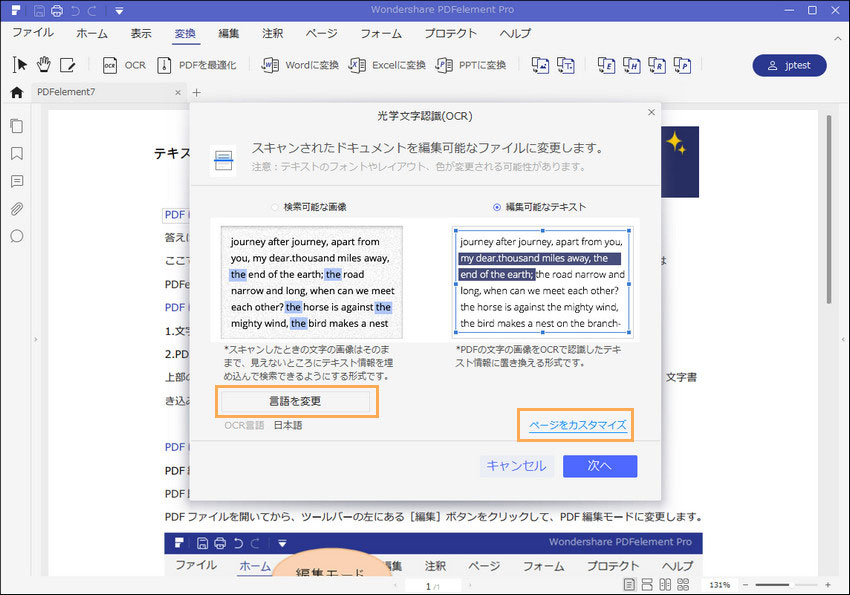Open the page thumbnails panel
Screen dimensions: 850x595
point(17,126)
